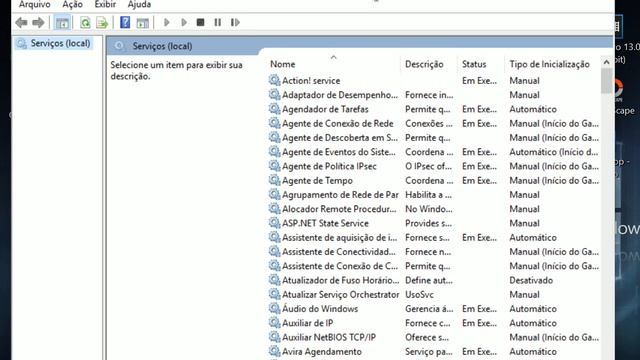
Task: Click the Desativado startup type cell
Action: point(531,280)
